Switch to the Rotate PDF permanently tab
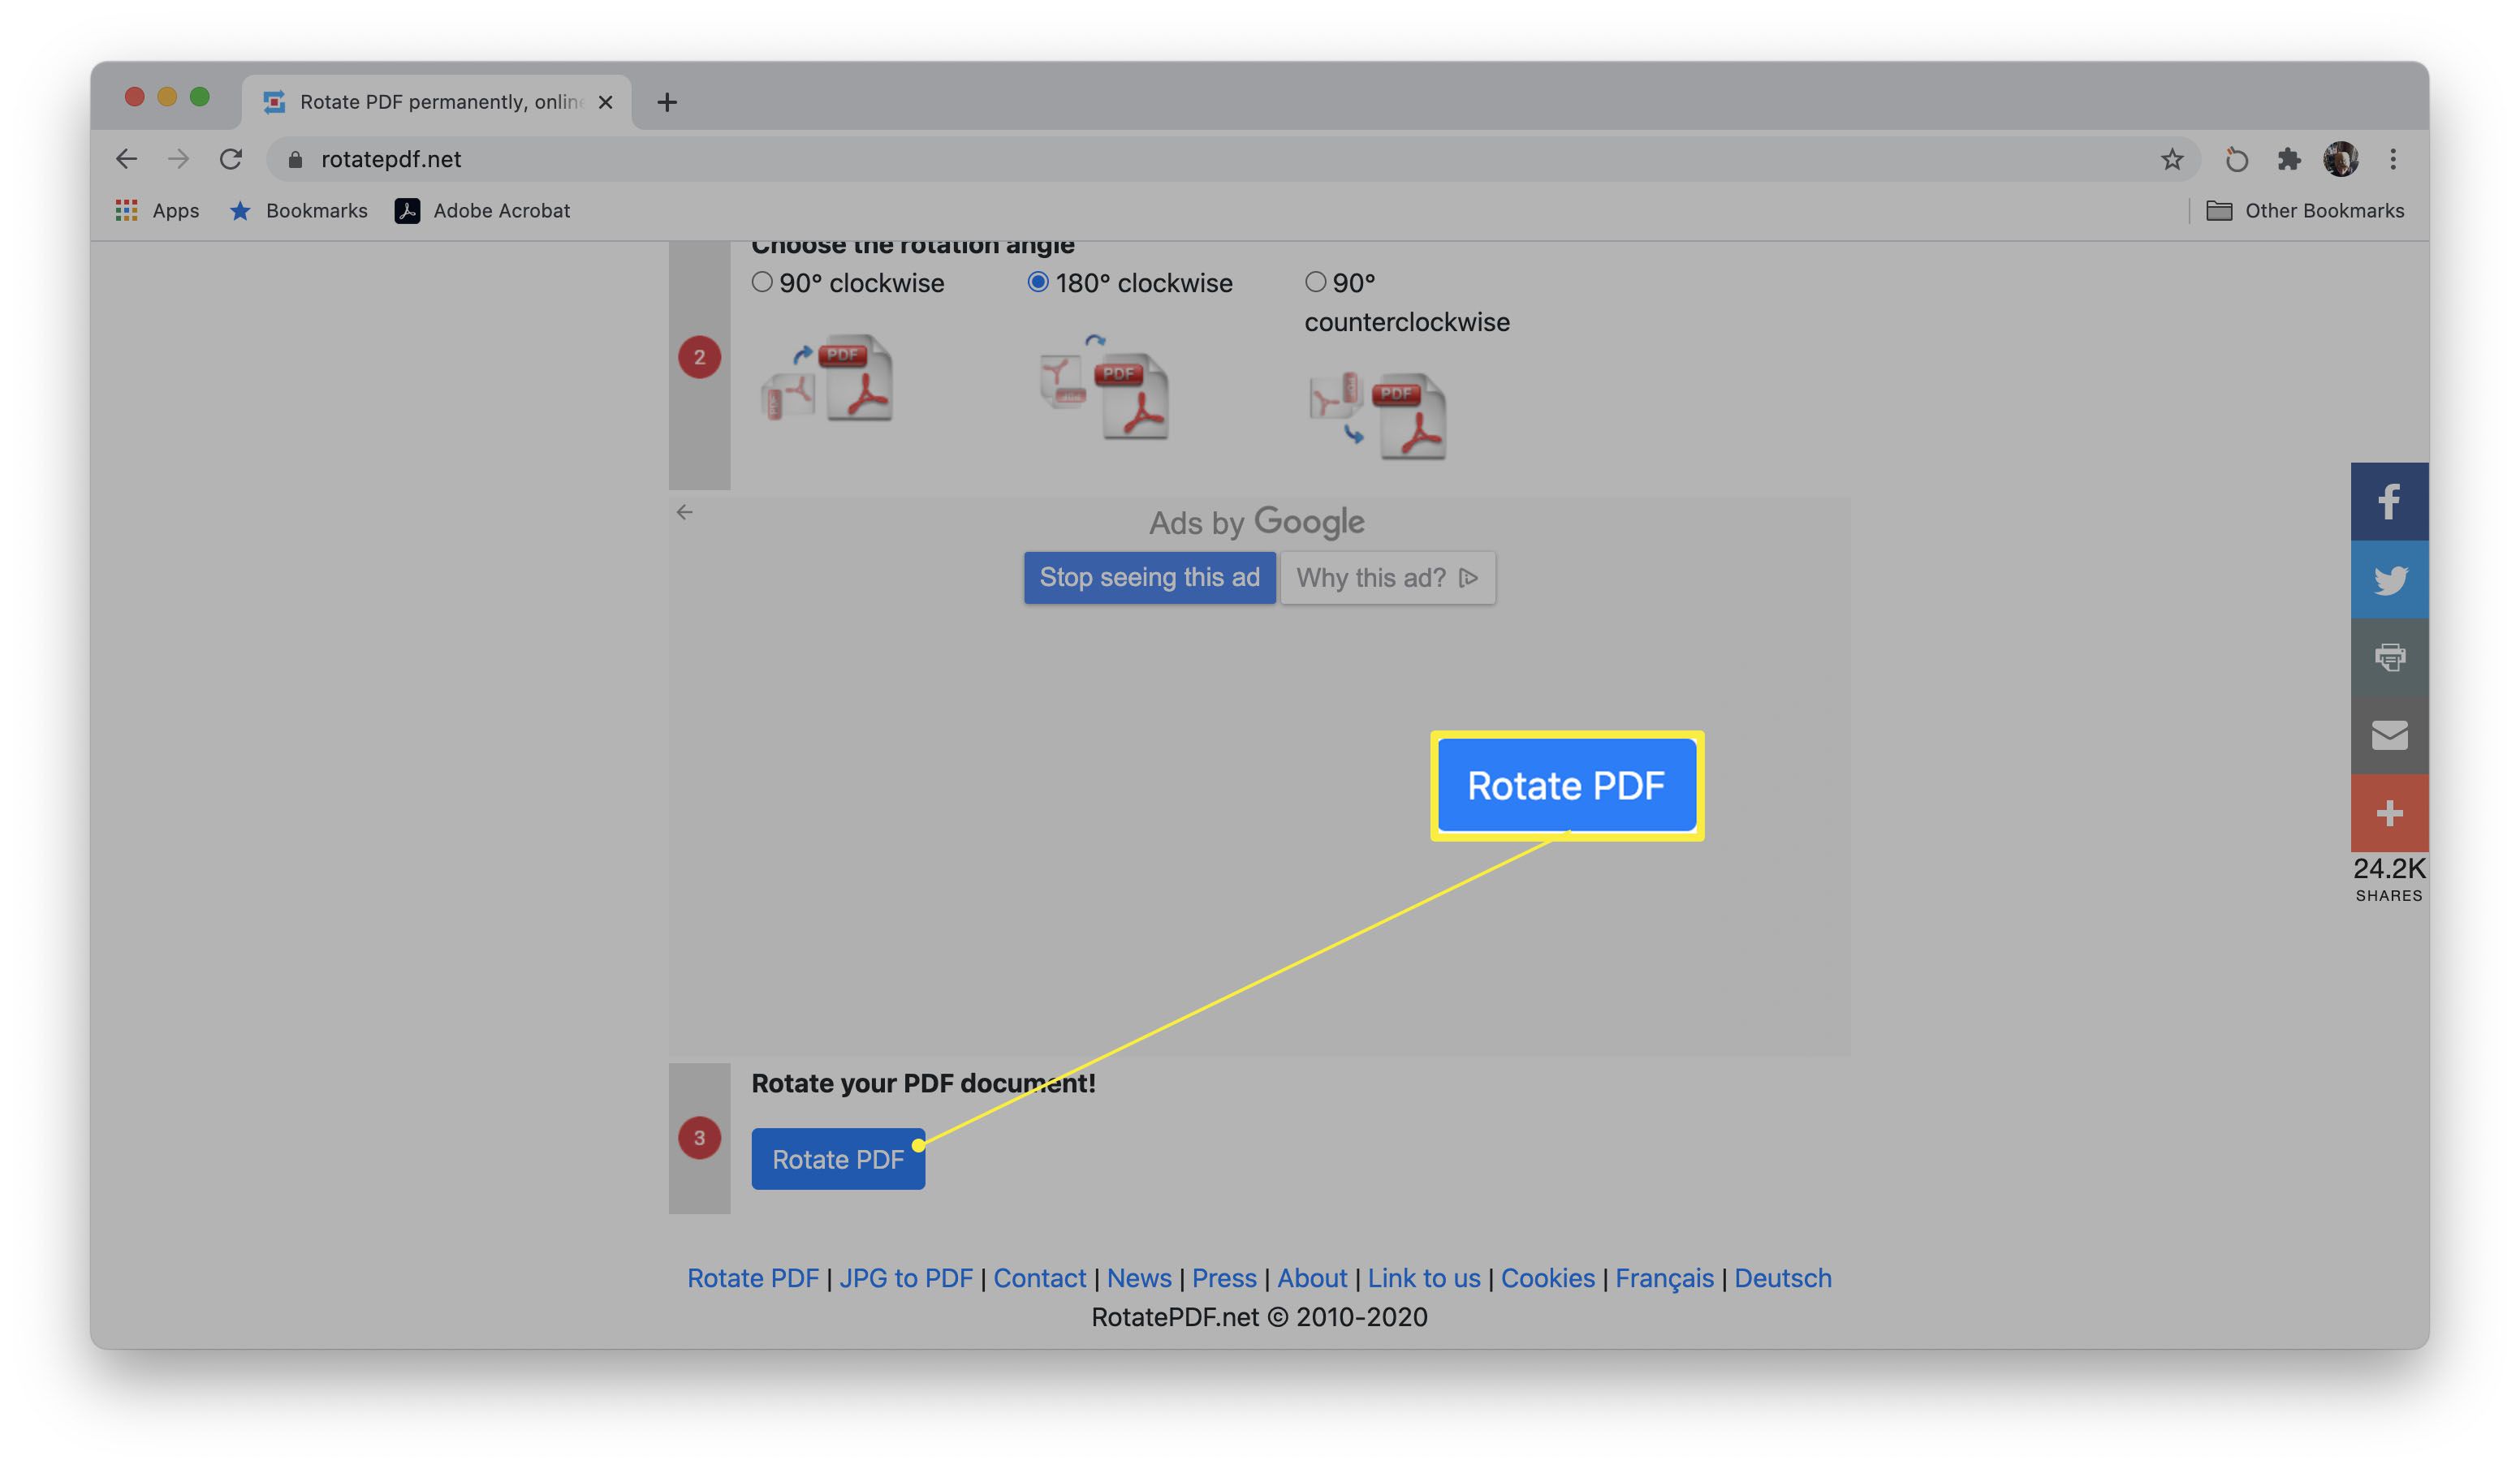 click(436, 102)
